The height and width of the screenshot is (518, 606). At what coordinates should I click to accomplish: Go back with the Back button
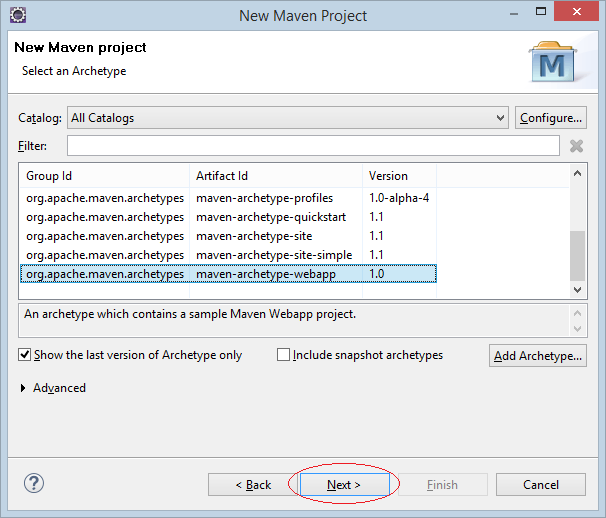[x=253, y=485]
